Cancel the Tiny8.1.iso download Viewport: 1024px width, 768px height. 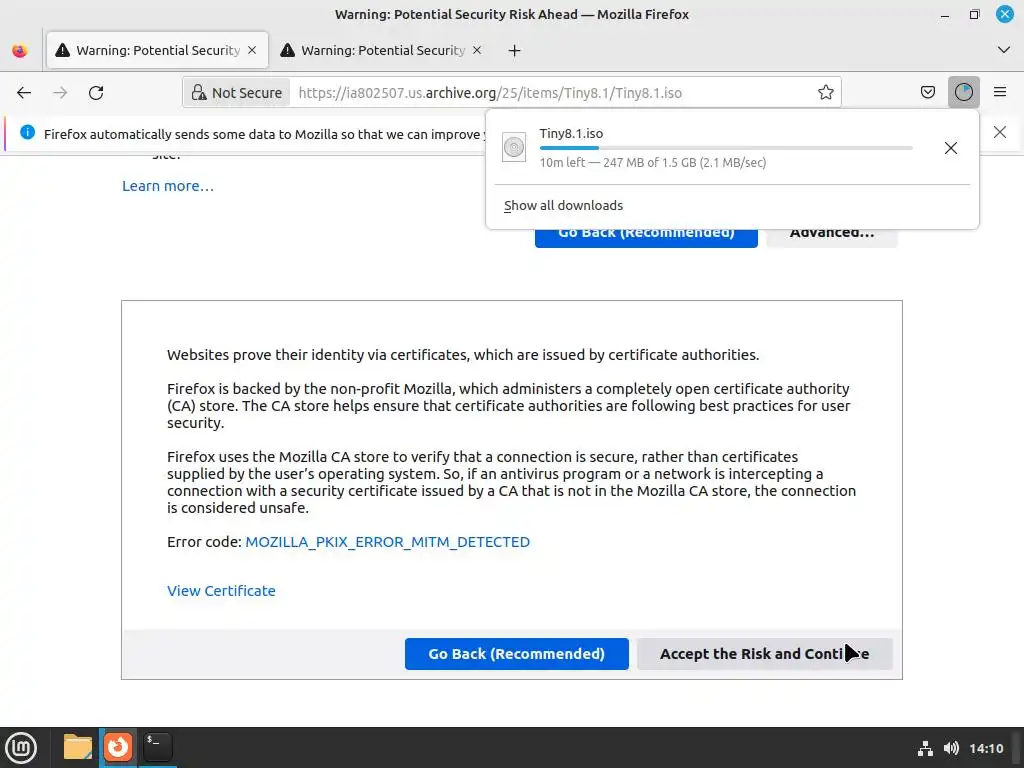click(951, 148)
